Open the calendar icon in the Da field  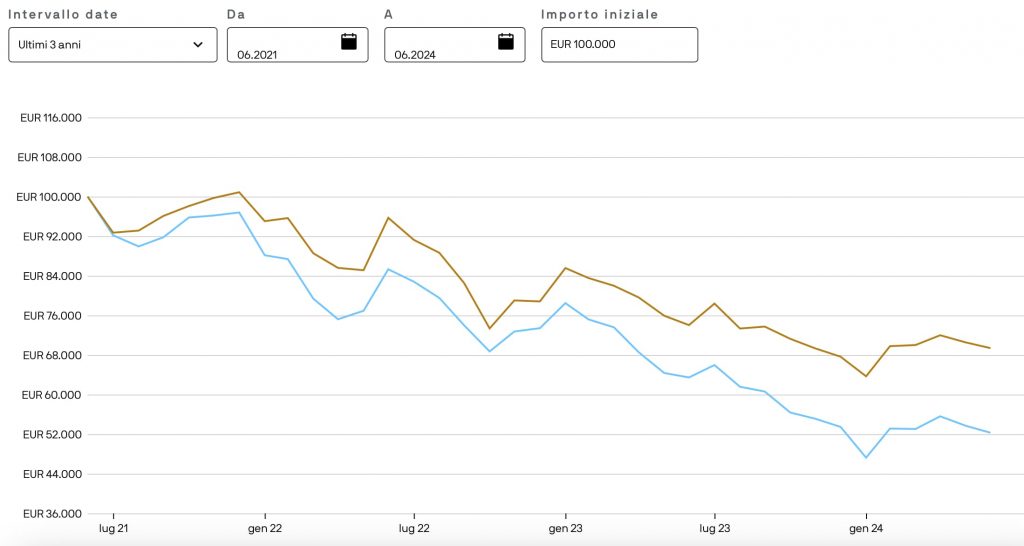pos(348,42)
